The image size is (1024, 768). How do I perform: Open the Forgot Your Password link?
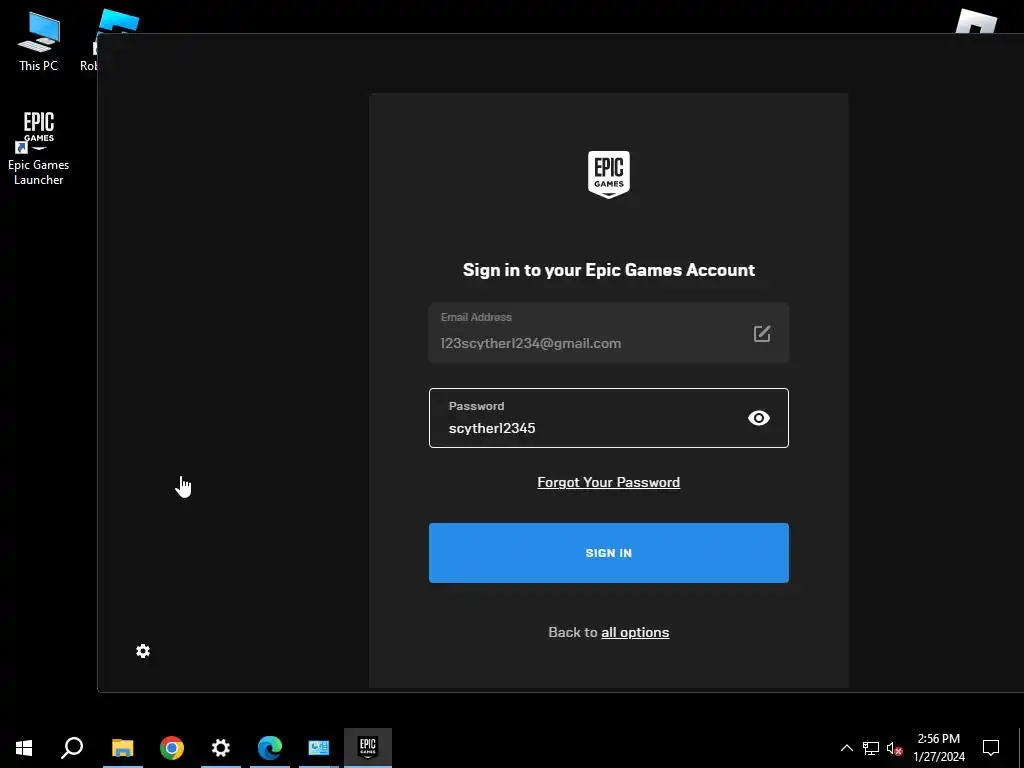tap(609, 482)
